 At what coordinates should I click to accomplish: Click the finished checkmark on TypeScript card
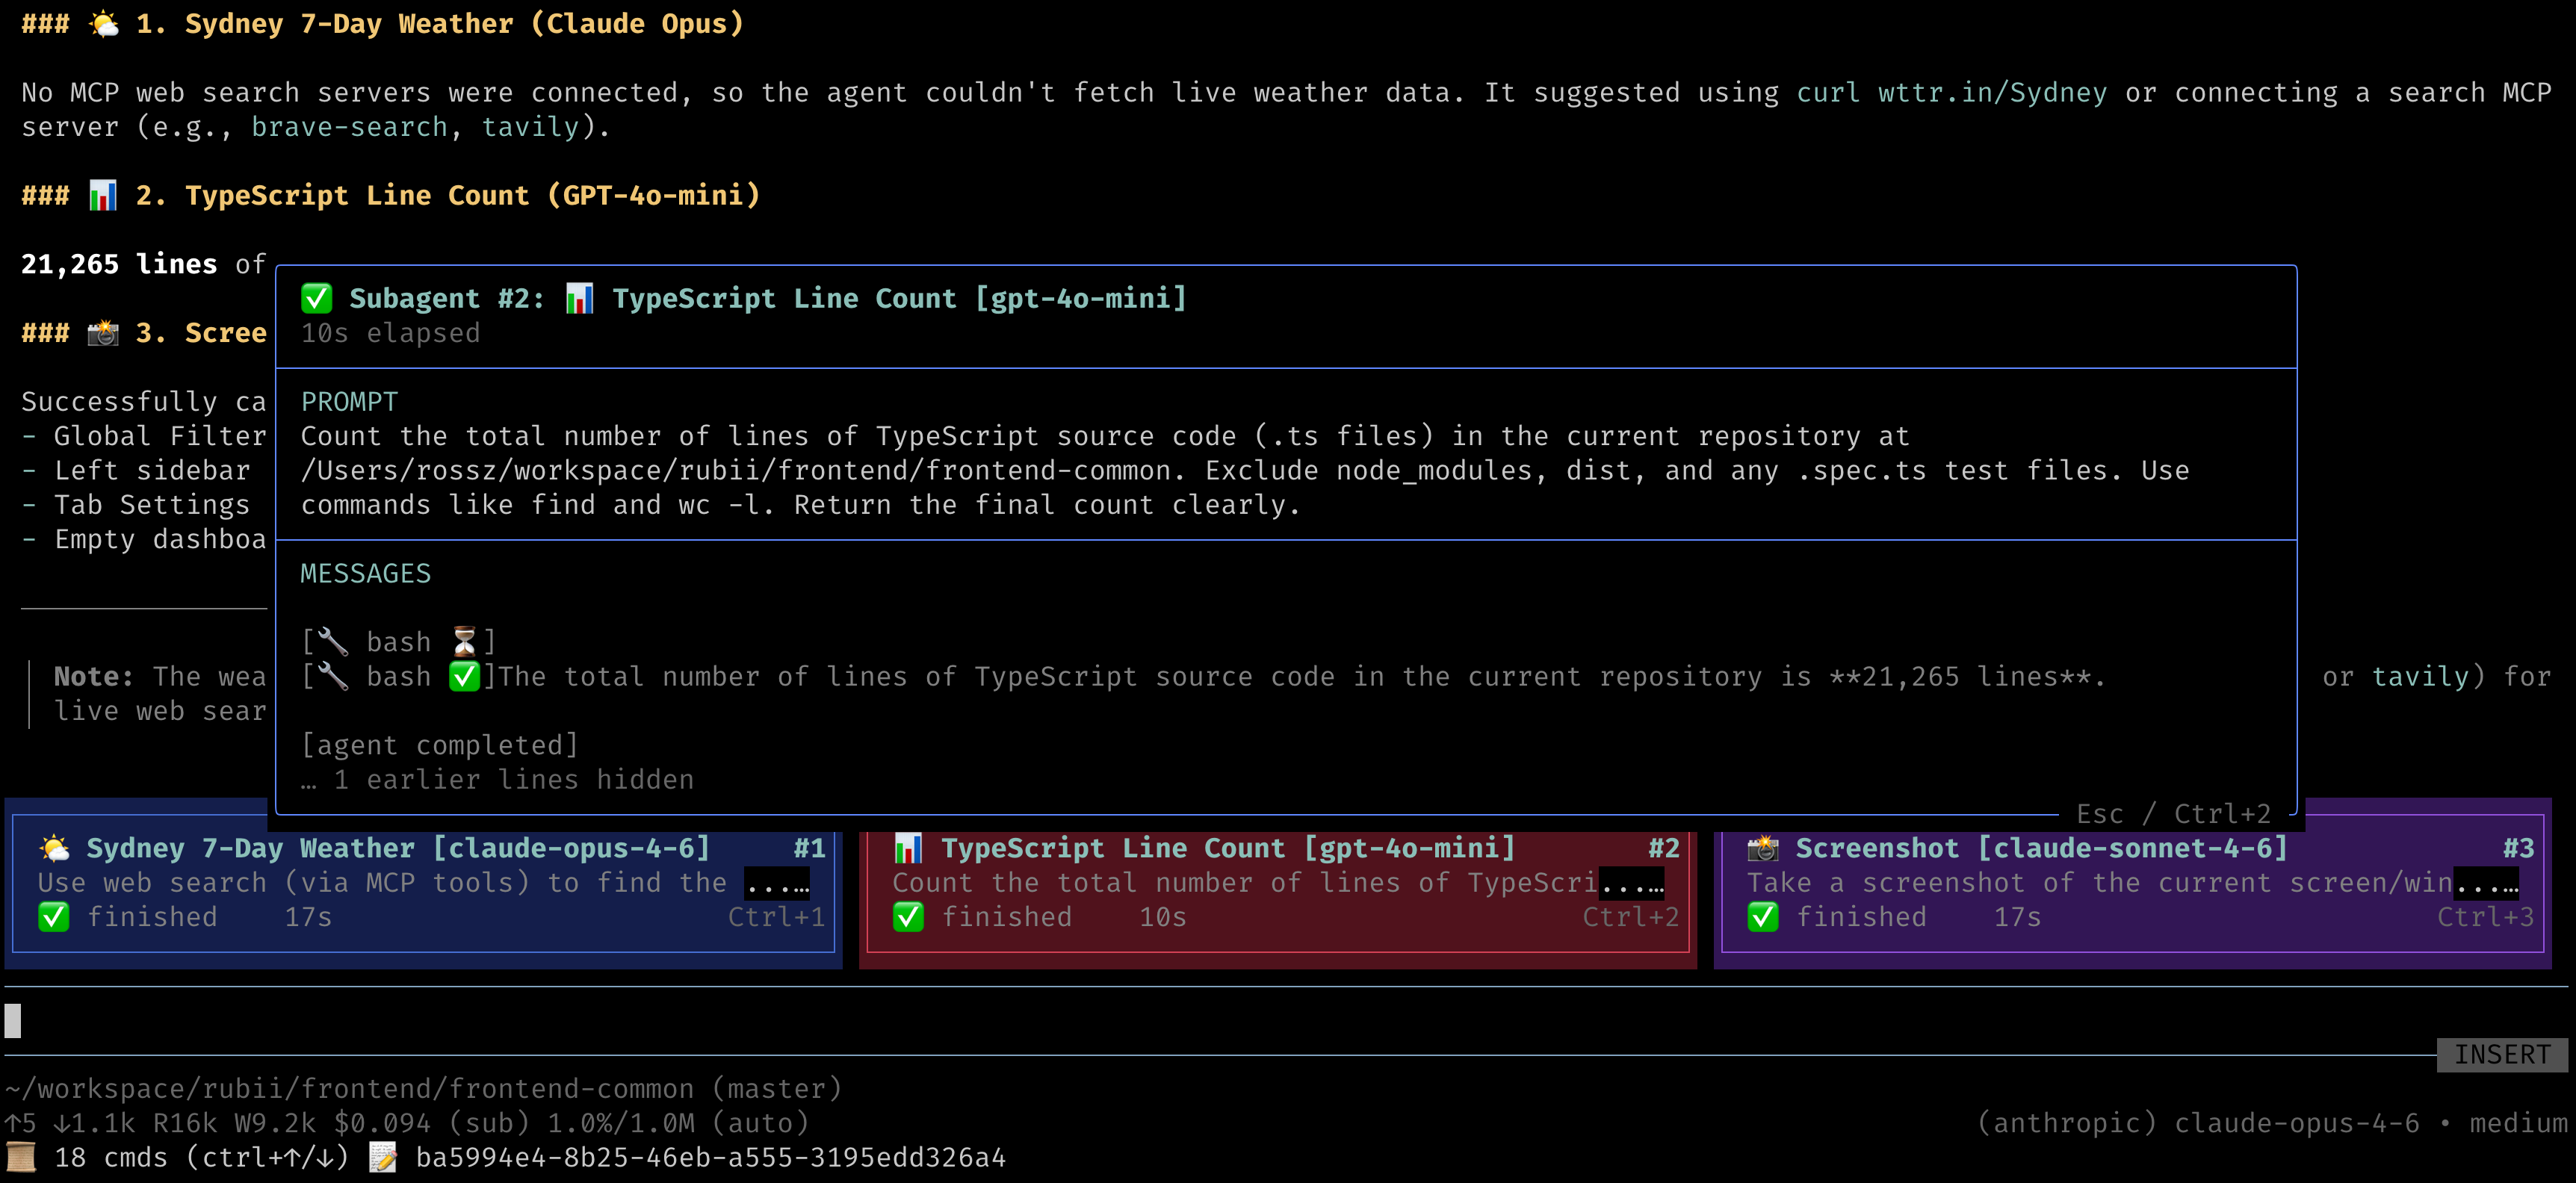908,917
